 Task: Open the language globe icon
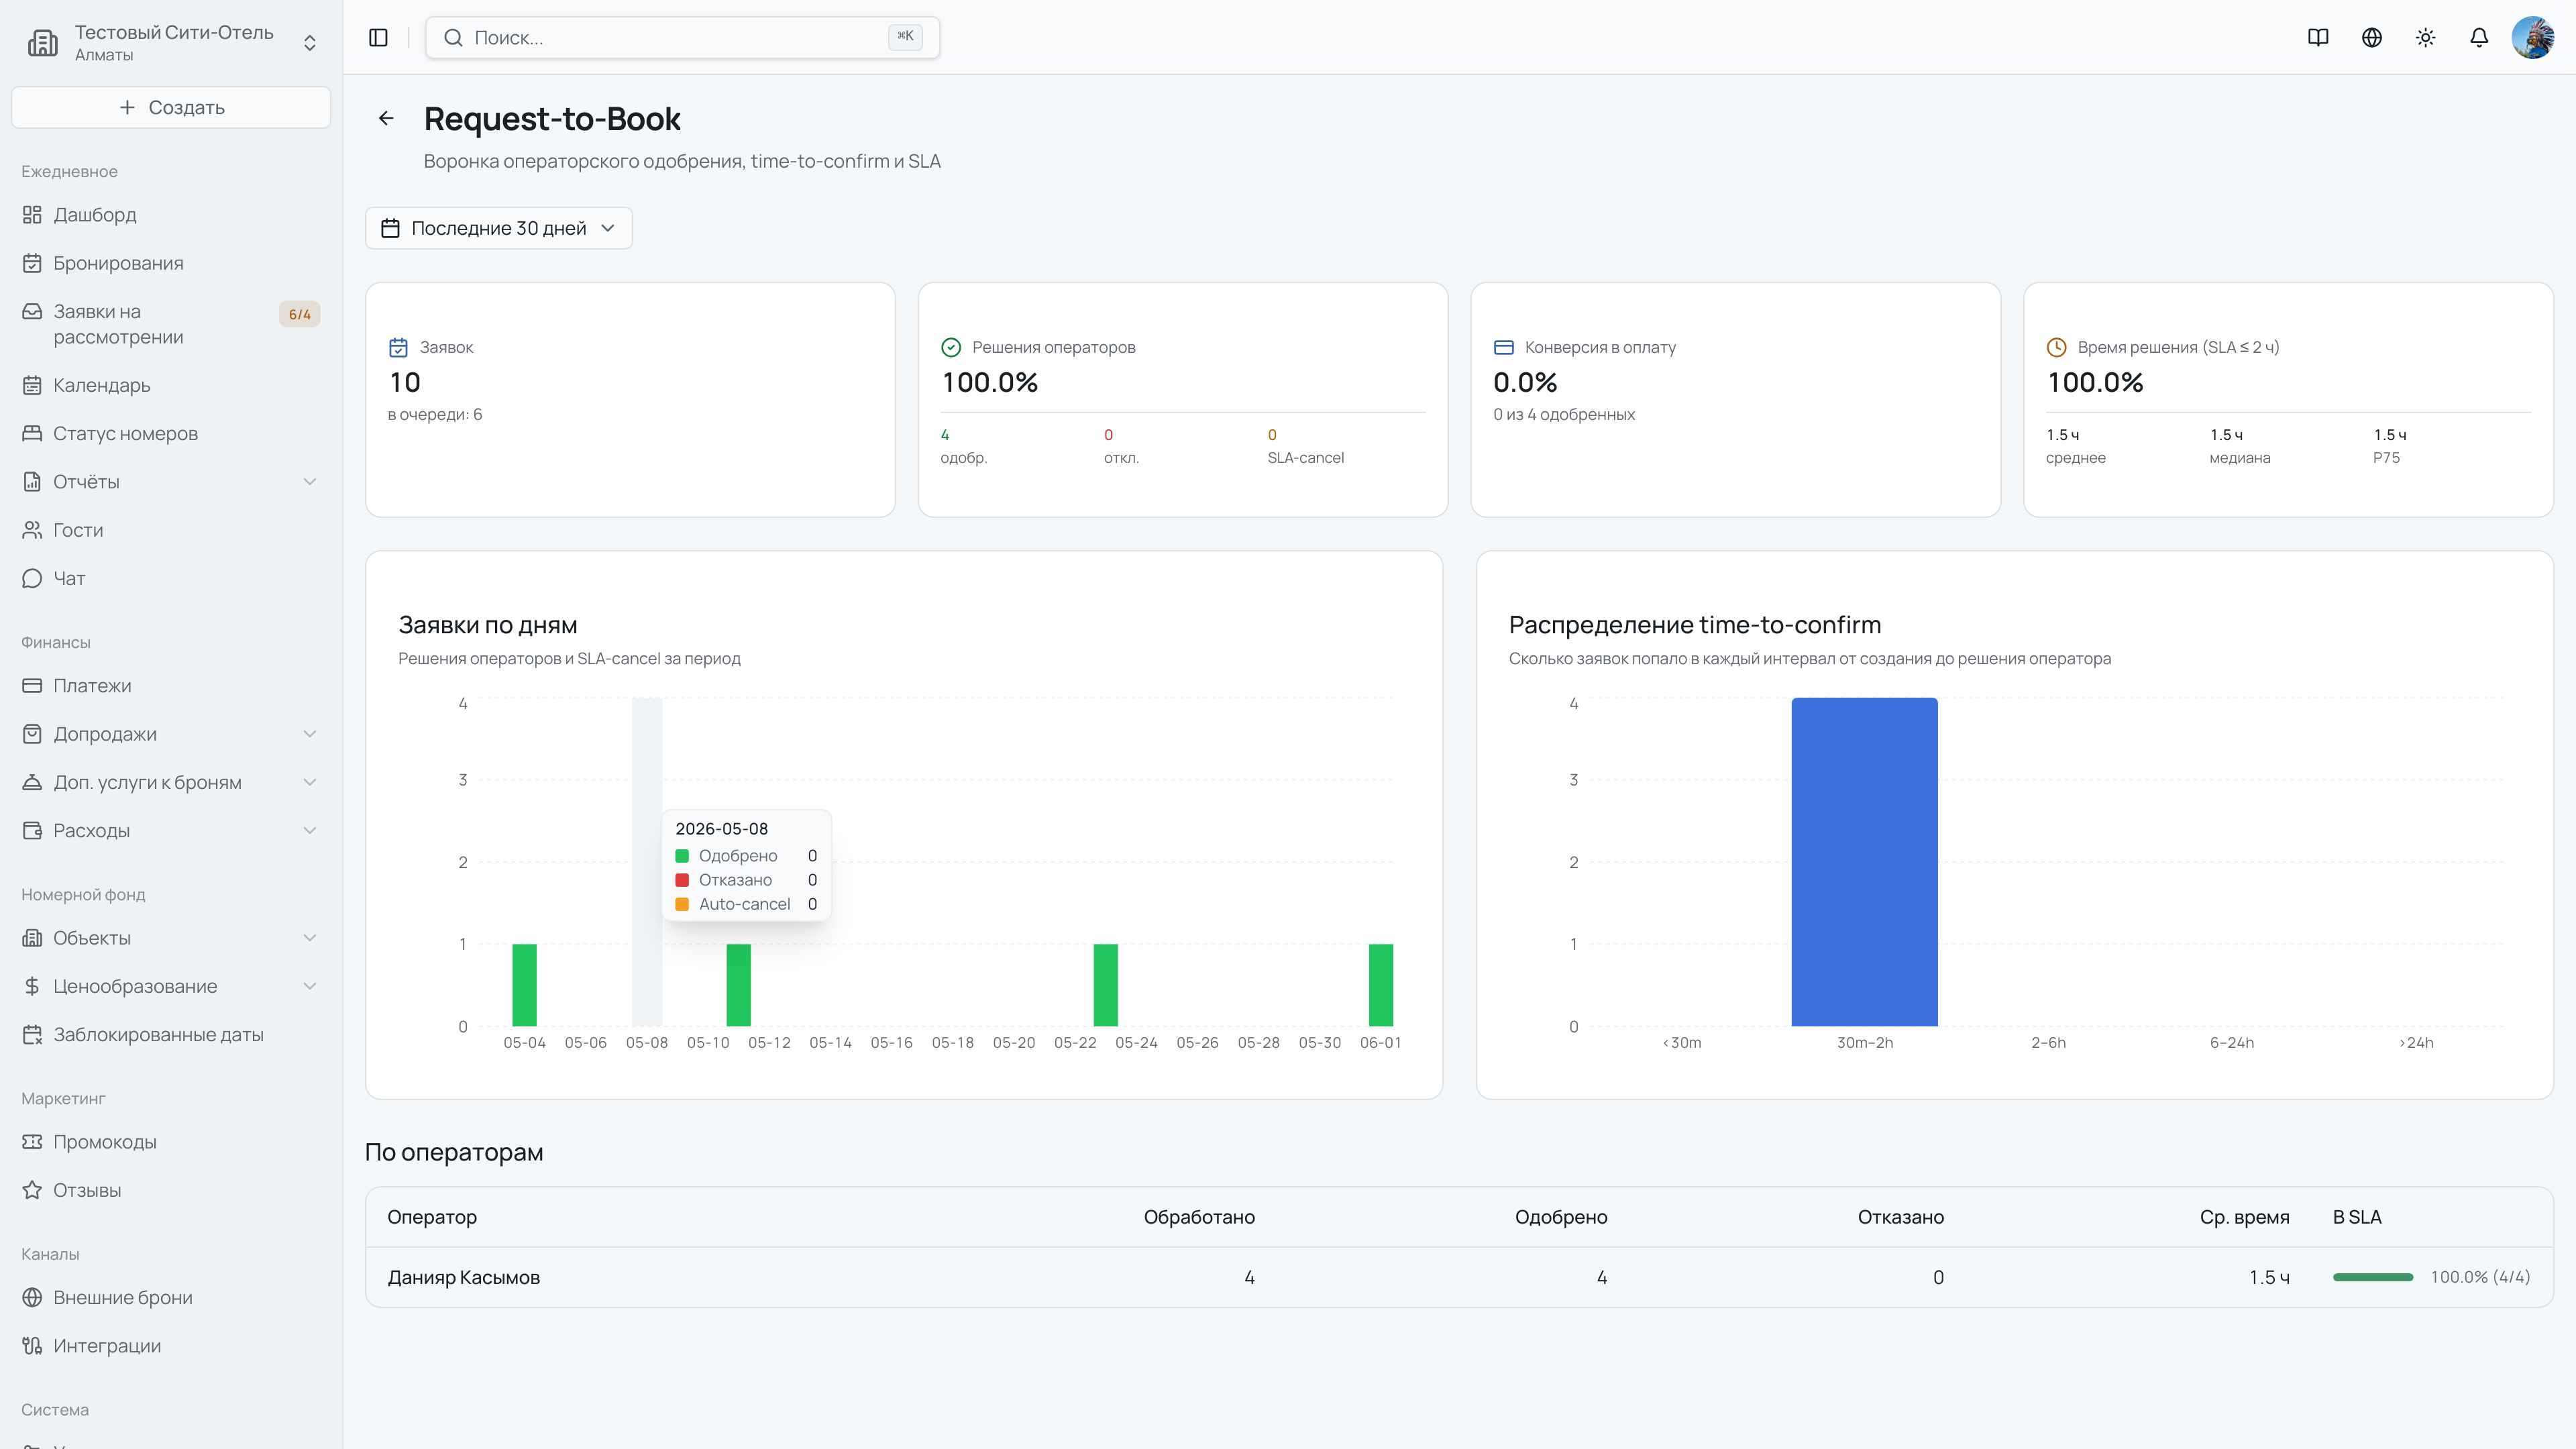2372,37
